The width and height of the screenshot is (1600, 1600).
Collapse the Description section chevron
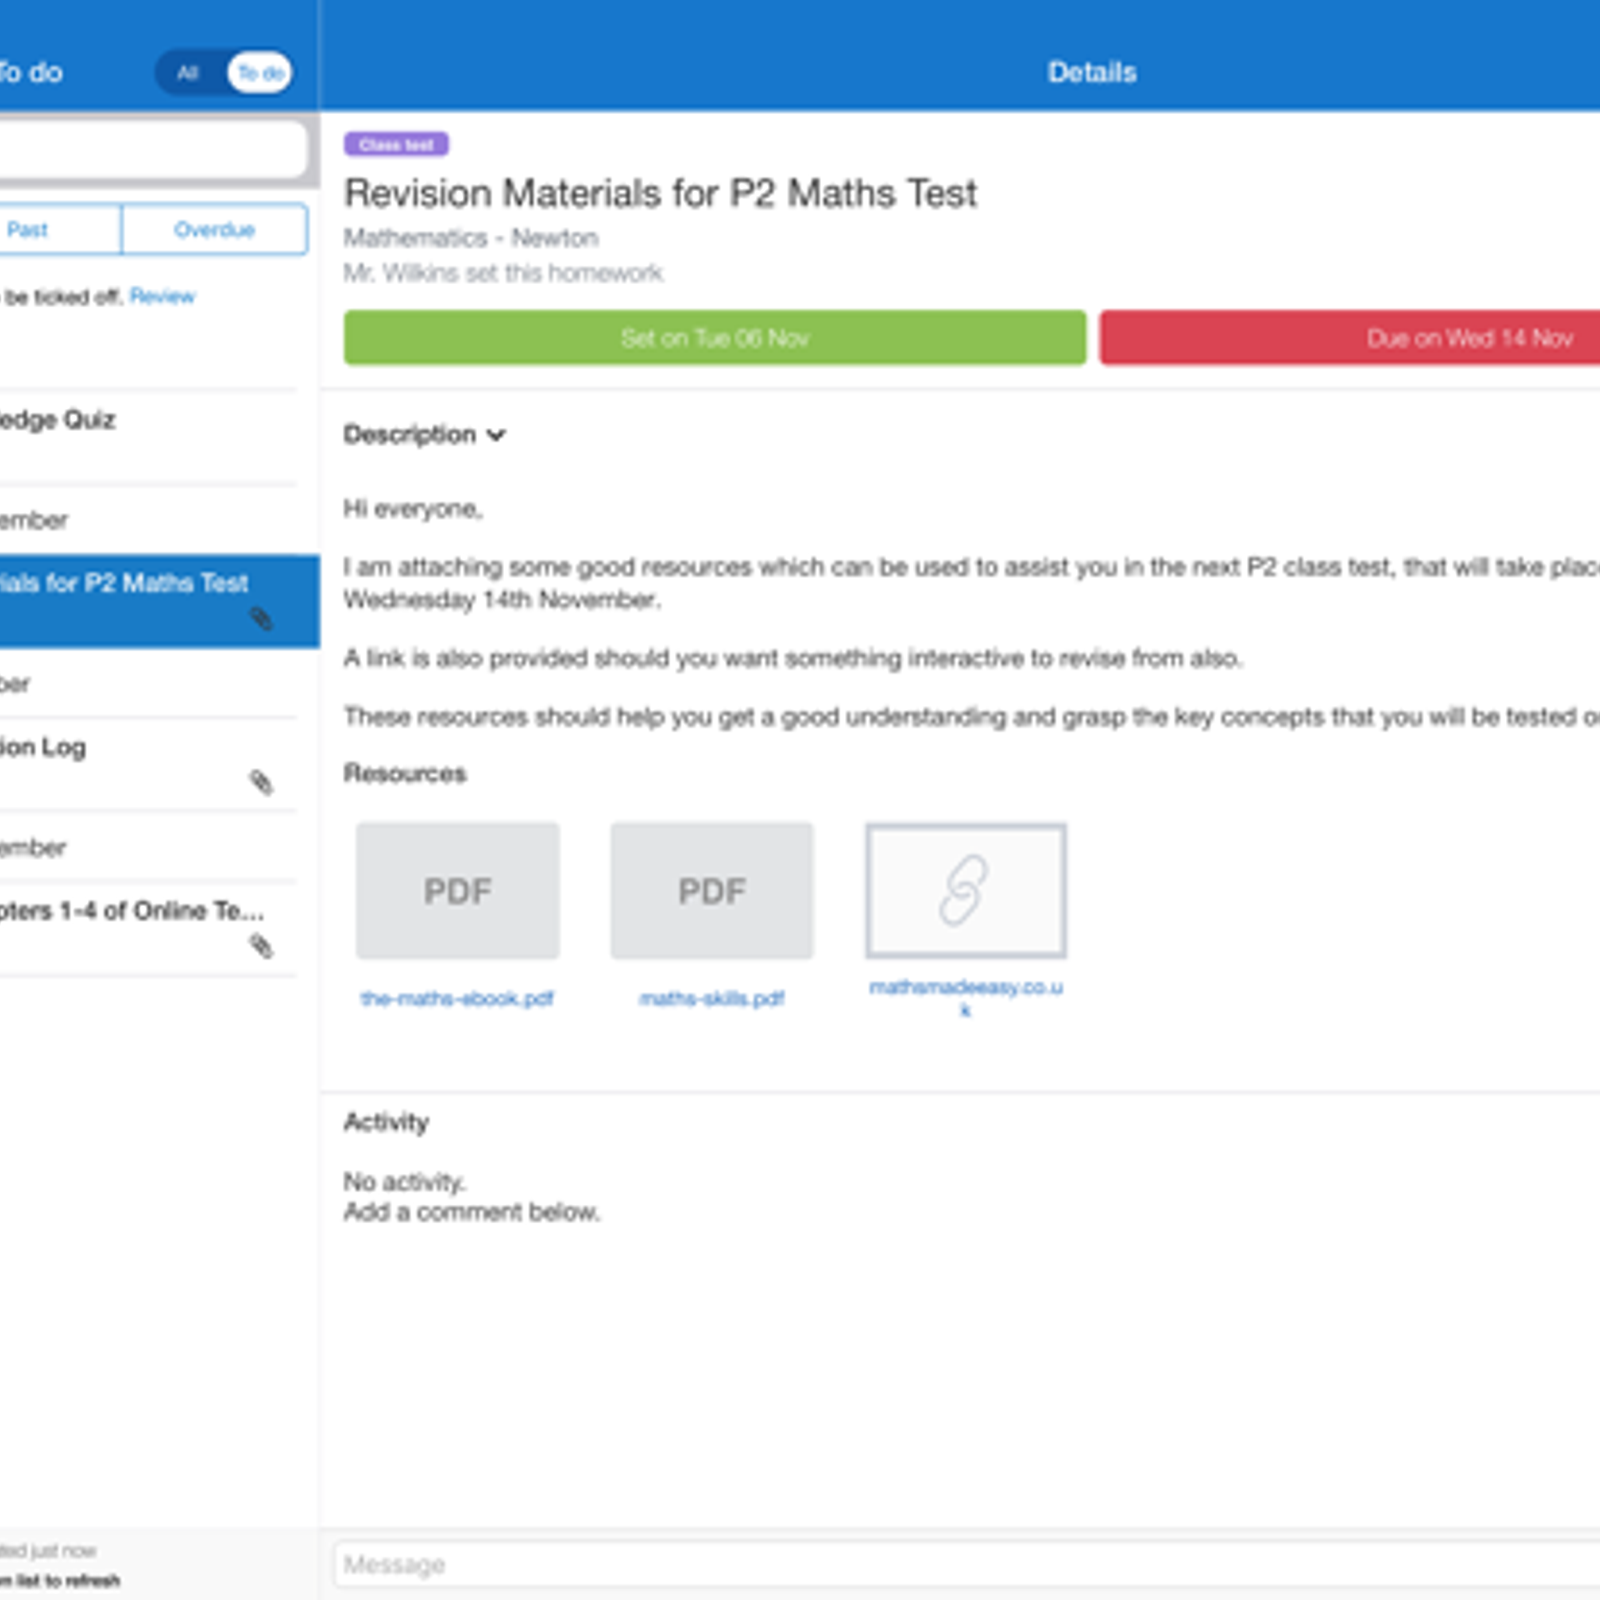click(x=496, y=435)
